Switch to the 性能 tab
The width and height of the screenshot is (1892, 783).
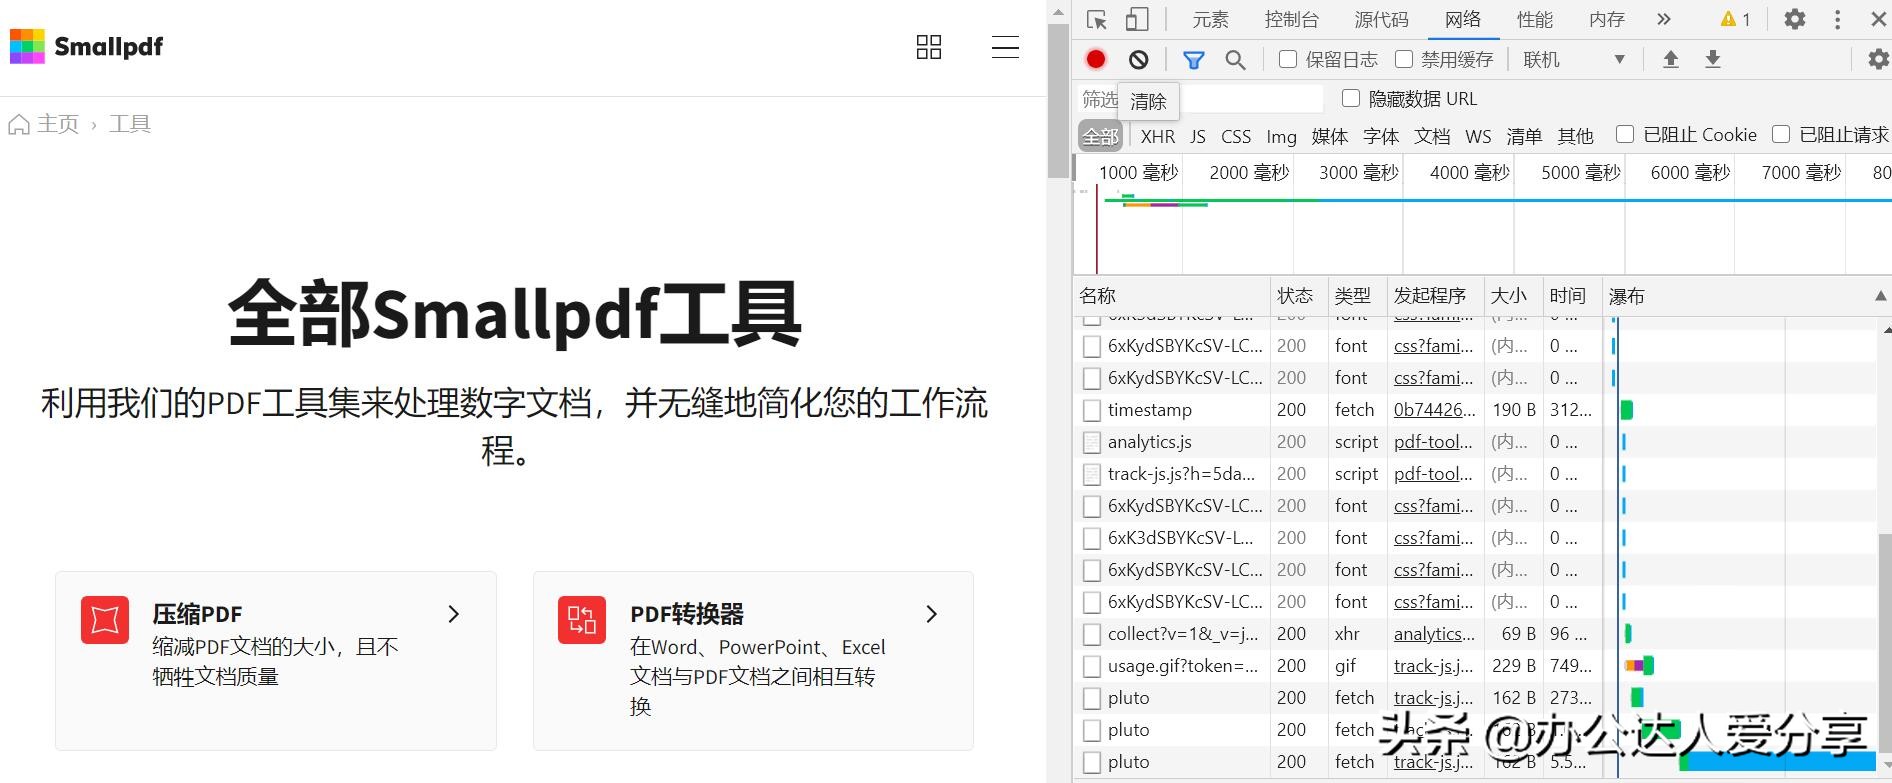point(1535,19)
